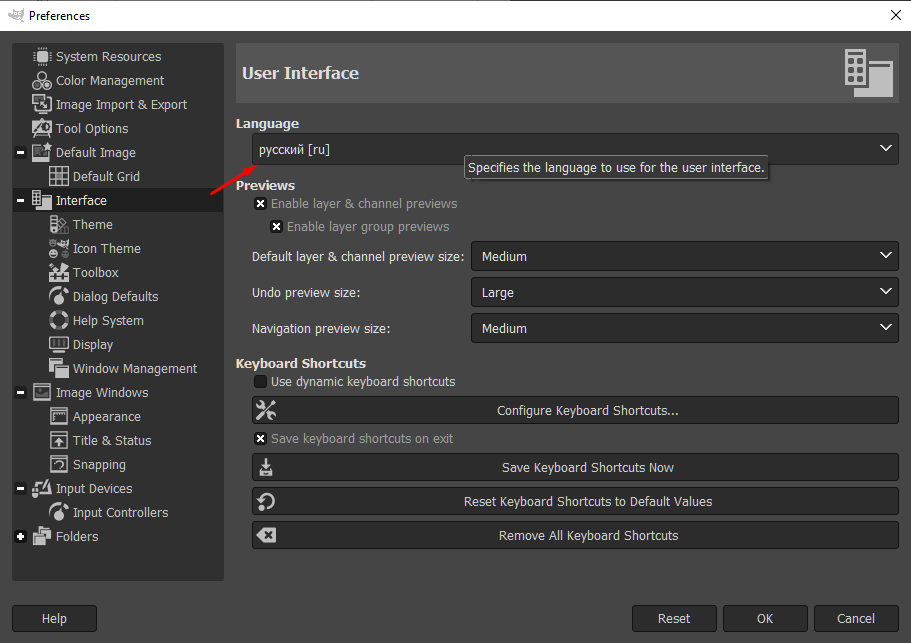Click the Snapping icon
The image size is (911, 643).
[59, 464]
